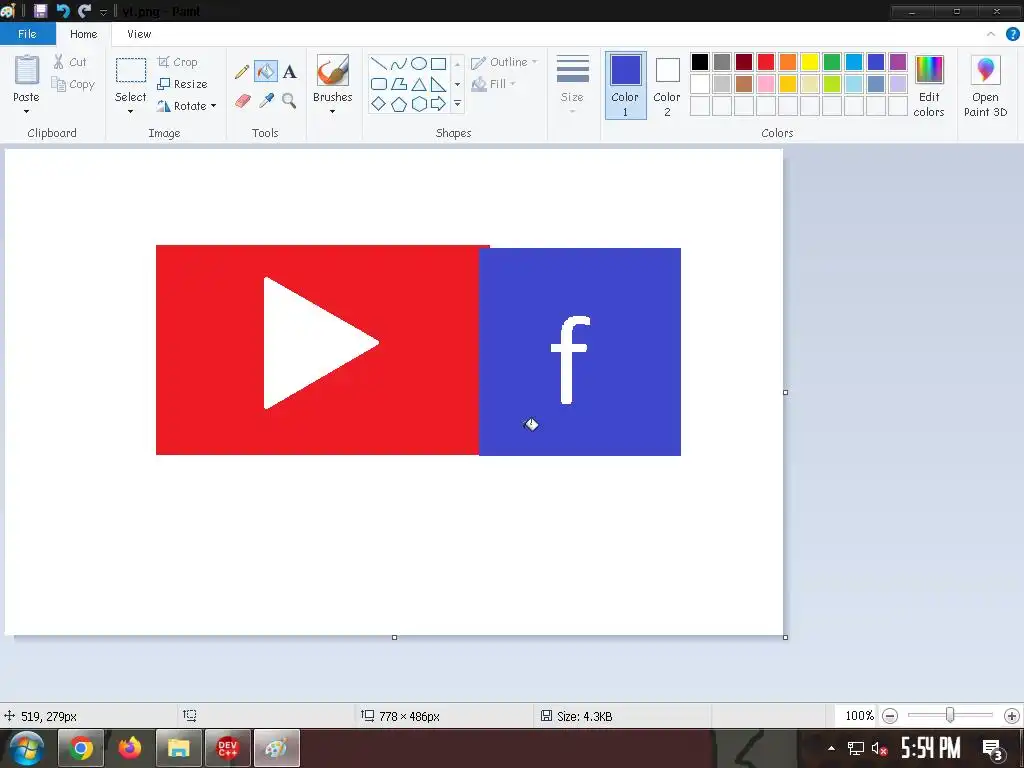Click the Paste clipboard icon
Screen dimensions: 1024x768
(x=27, y=70)
